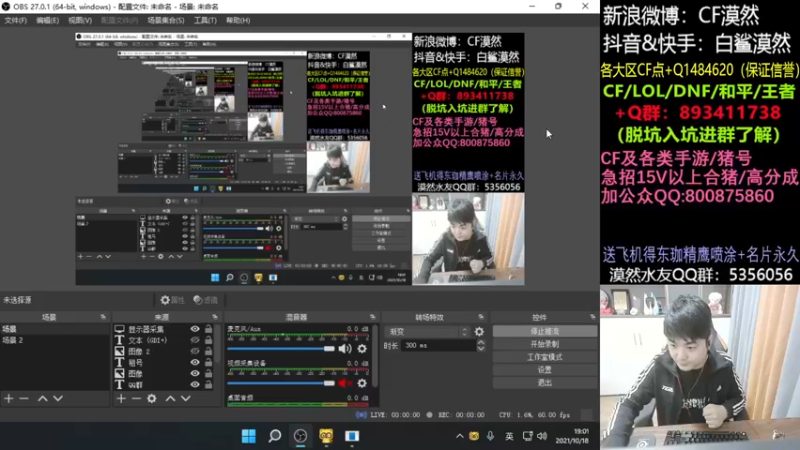This screenshot has height=450, width=800.
Task: Add a new scene with plus icon in 场景 panel
Action: [9, 398]
